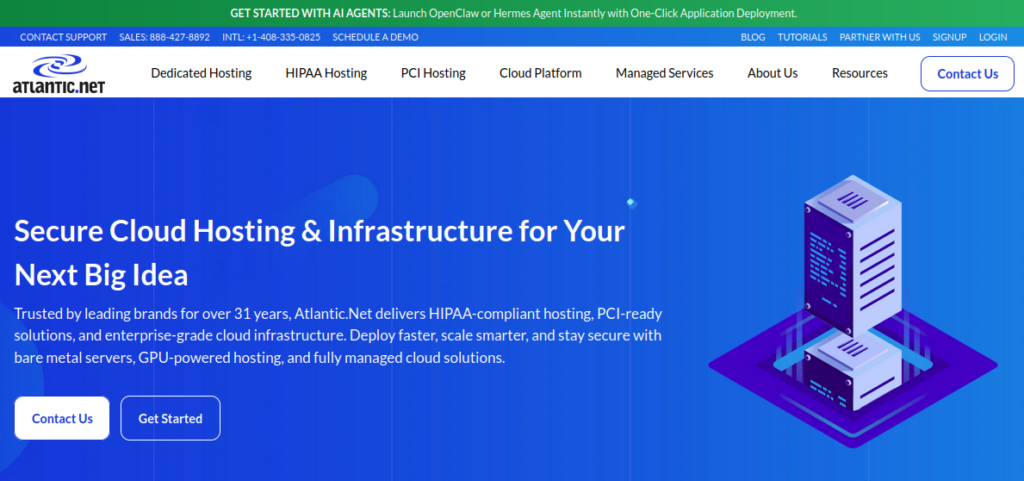Open the Tutorials link

coord(802,37)
